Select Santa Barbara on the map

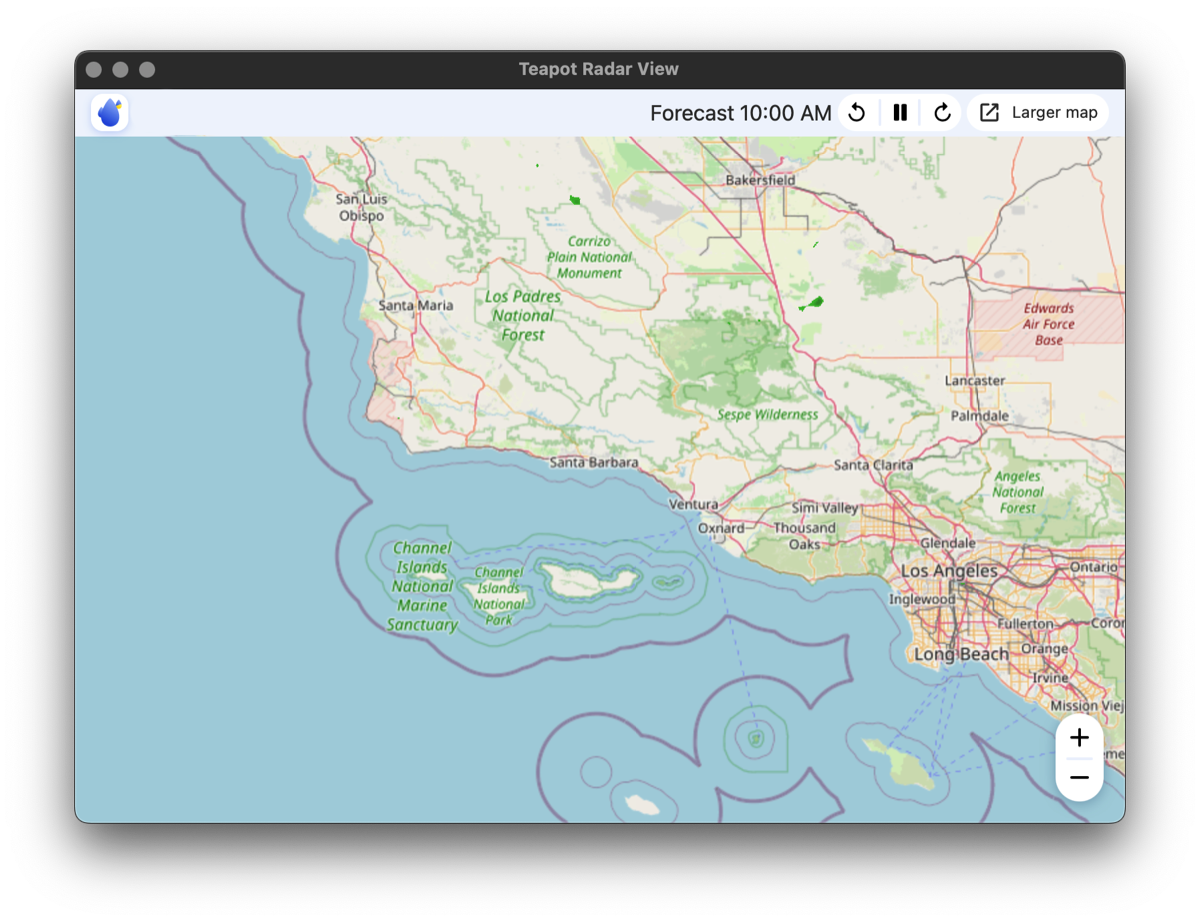(x=594, y=463)
